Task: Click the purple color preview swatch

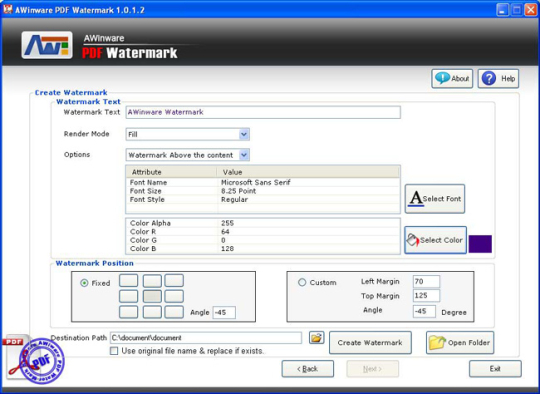Action: click(x=480, y=244)
